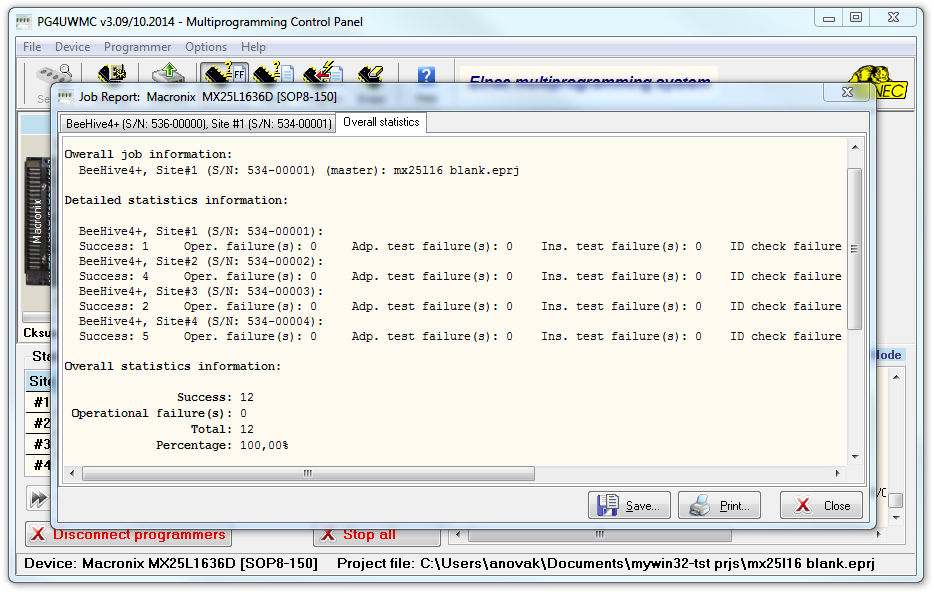Screen dimensions: 934x594
Task: Click the load project green arrow icon
Action: tap(169, 73)
